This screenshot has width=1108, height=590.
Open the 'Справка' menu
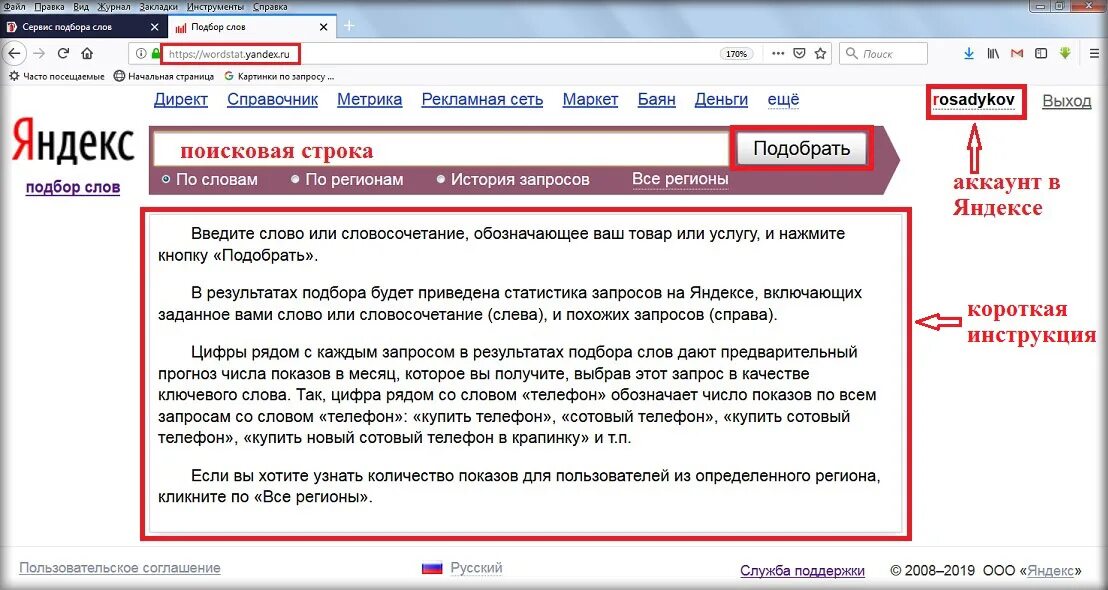point(269,6)
